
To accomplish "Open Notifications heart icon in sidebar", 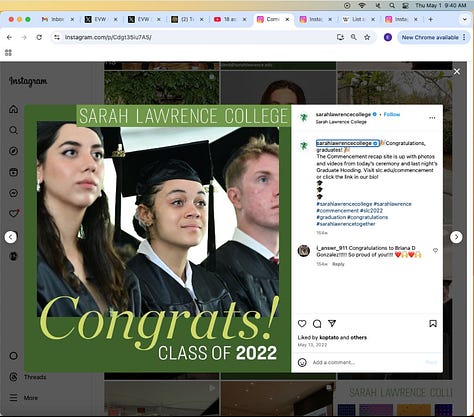I will click(14, 213).
